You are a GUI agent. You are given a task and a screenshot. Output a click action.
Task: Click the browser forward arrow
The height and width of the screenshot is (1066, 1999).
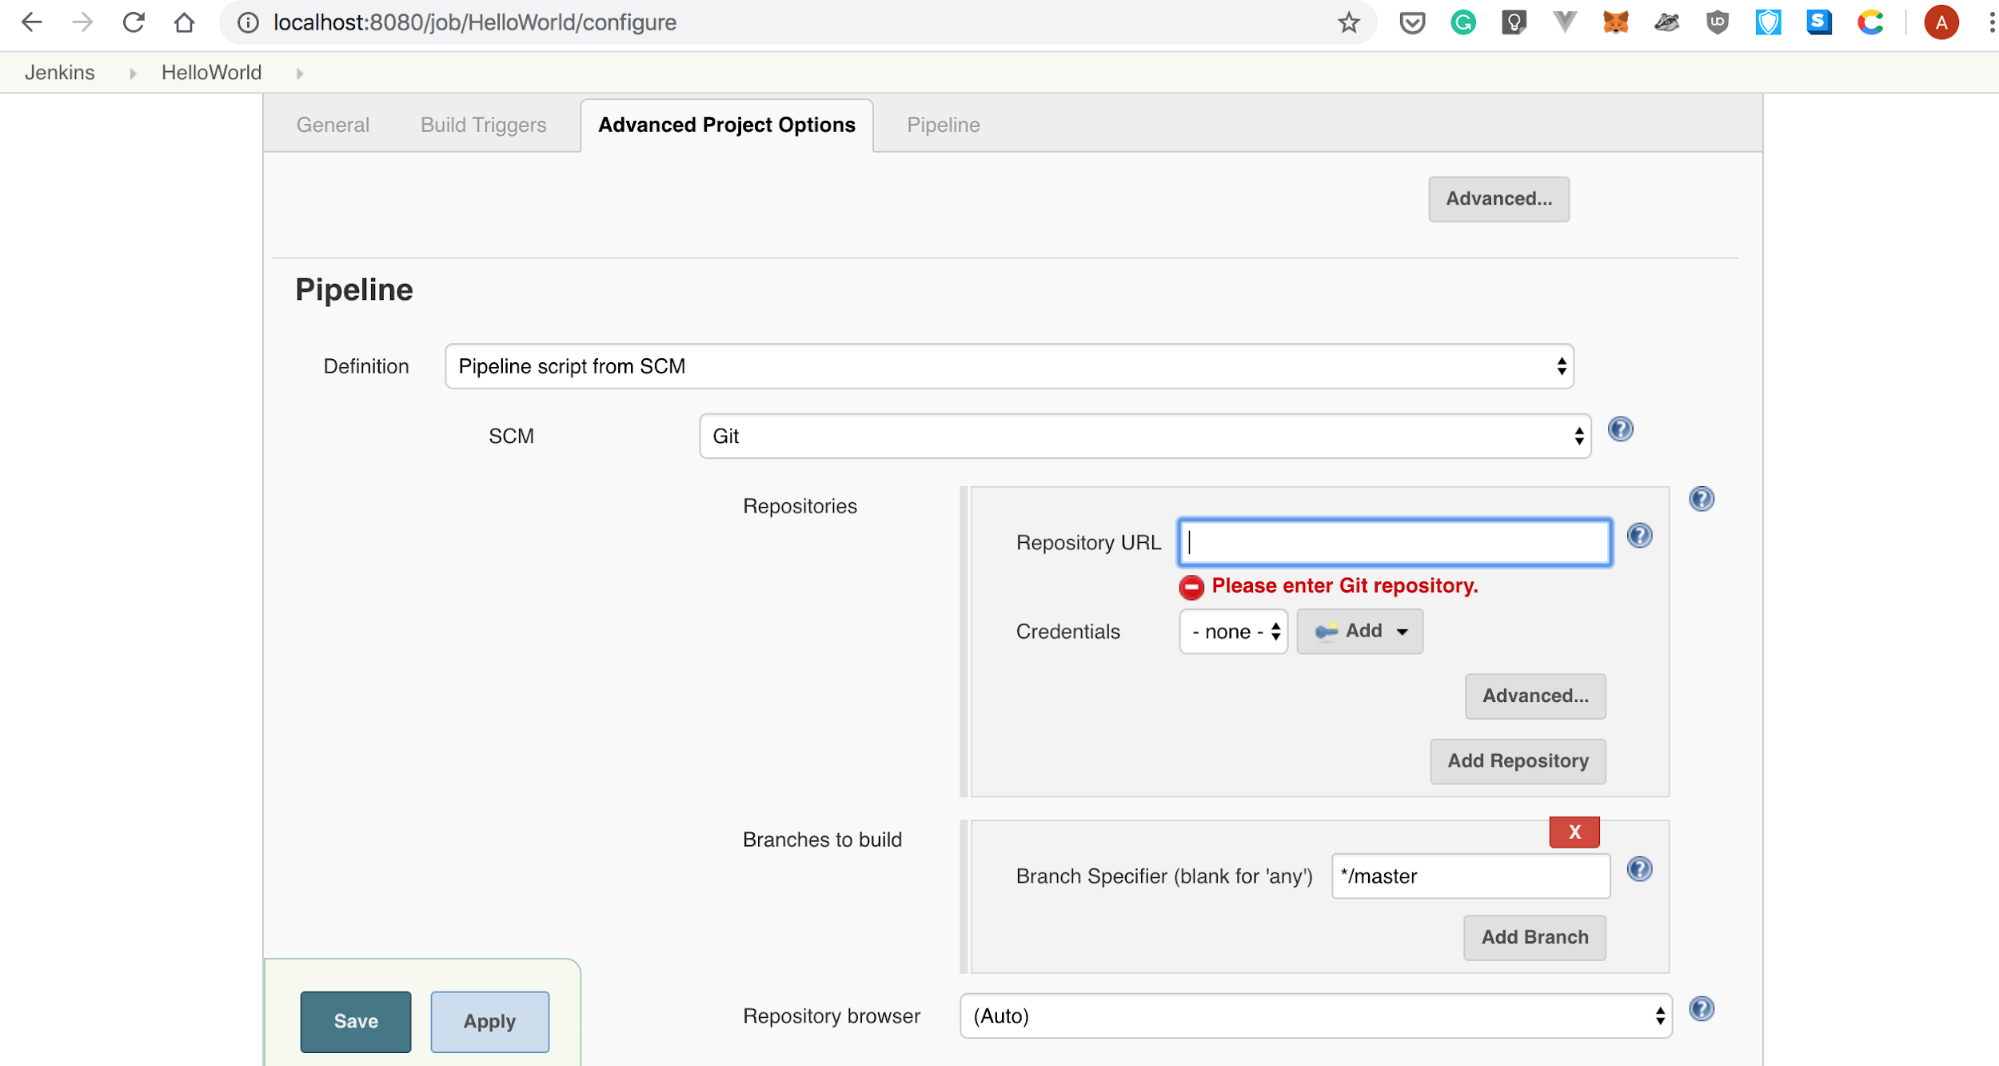83,22
